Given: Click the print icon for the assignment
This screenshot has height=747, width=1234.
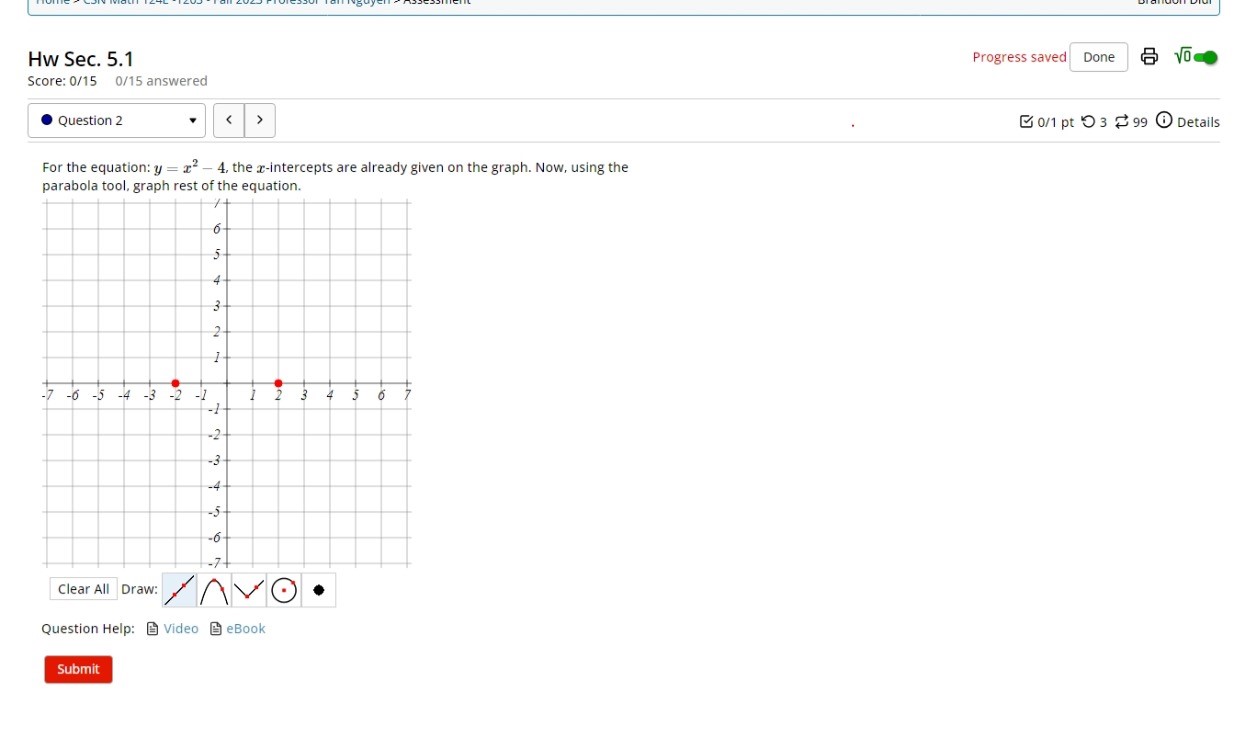Looking at the screenshot, I should tap(1149, 57).
